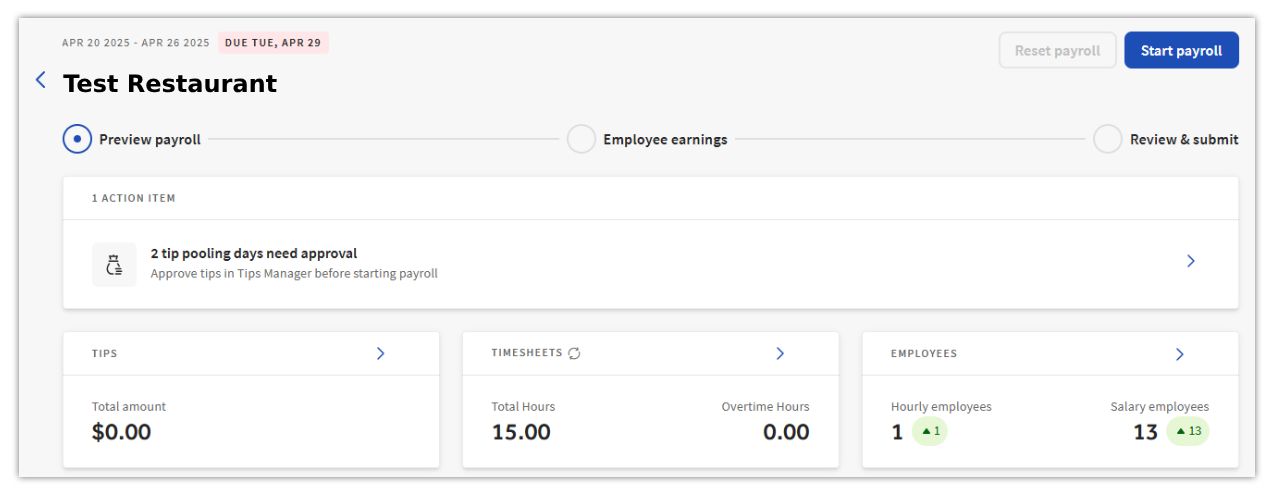The width and height of the screenshot is (1272, 495).
Task: Open the tip pooling action item arrow
Action: tap(1190, 261)
